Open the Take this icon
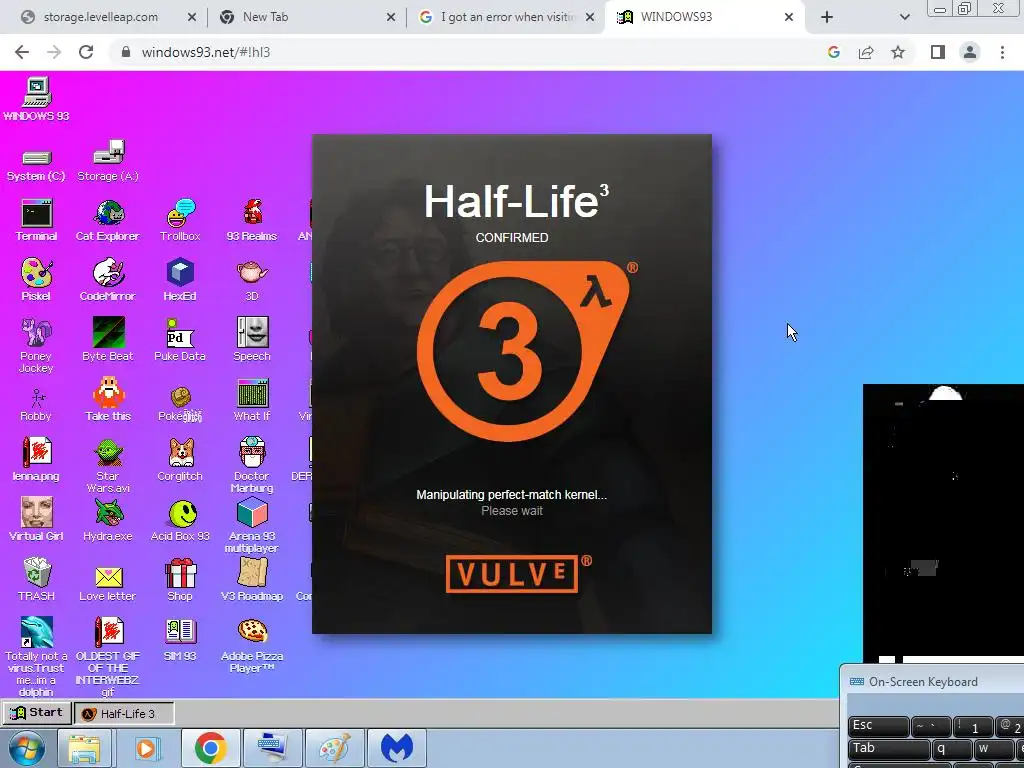This screenshot has width=1024, height=768. pos(108,400)
